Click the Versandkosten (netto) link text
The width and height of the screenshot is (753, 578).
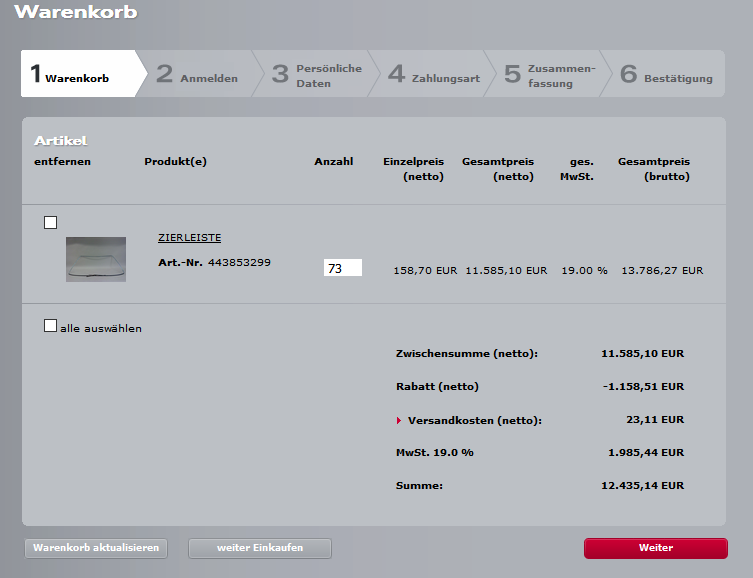click(474, 421)
